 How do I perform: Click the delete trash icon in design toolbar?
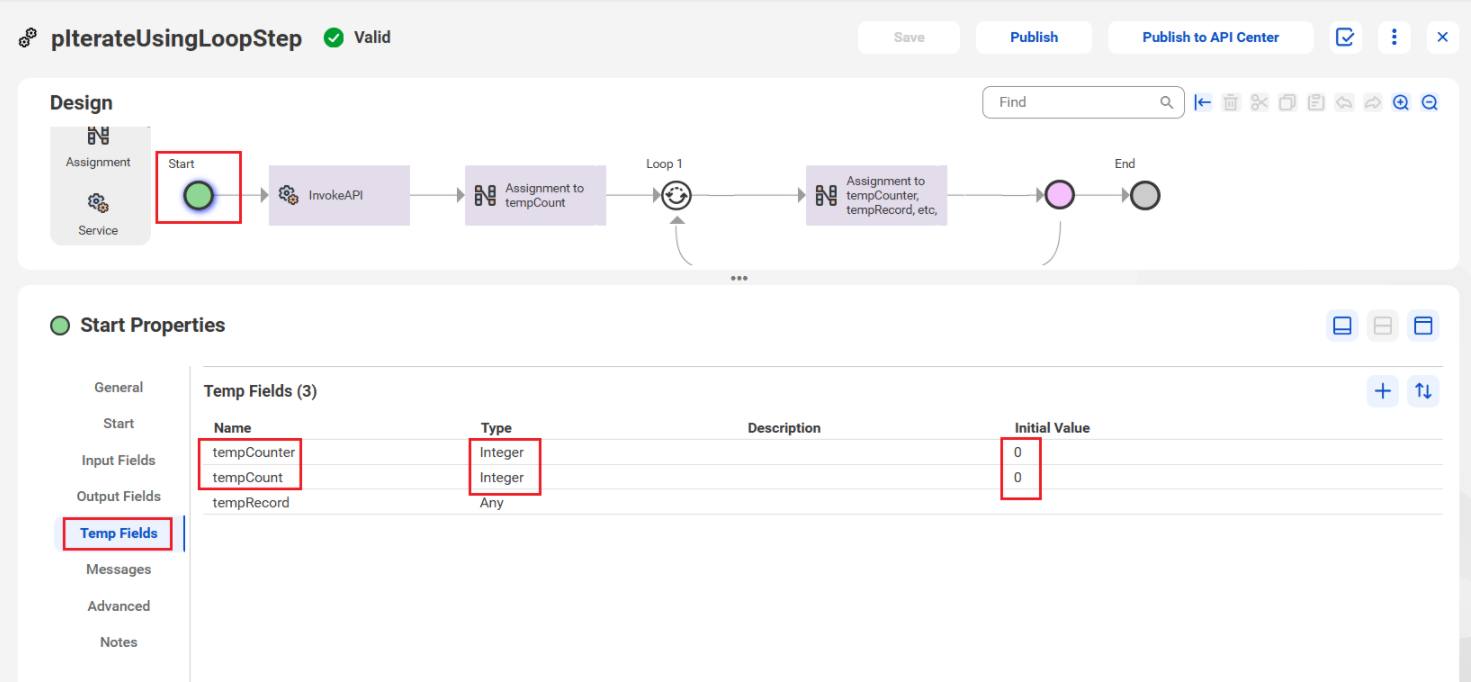(1231, 102)
